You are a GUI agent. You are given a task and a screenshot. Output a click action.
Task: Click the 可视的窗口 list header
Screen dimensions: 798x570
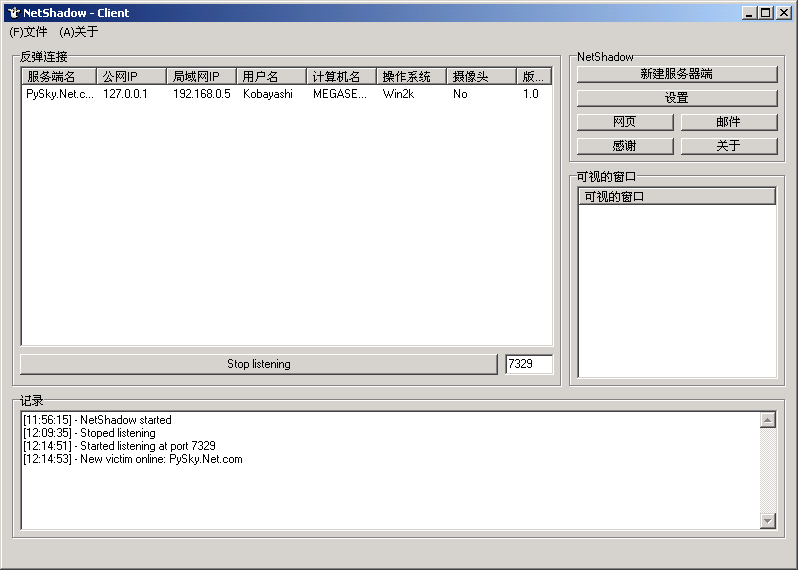pyautogui.click(x=676, y=197)
